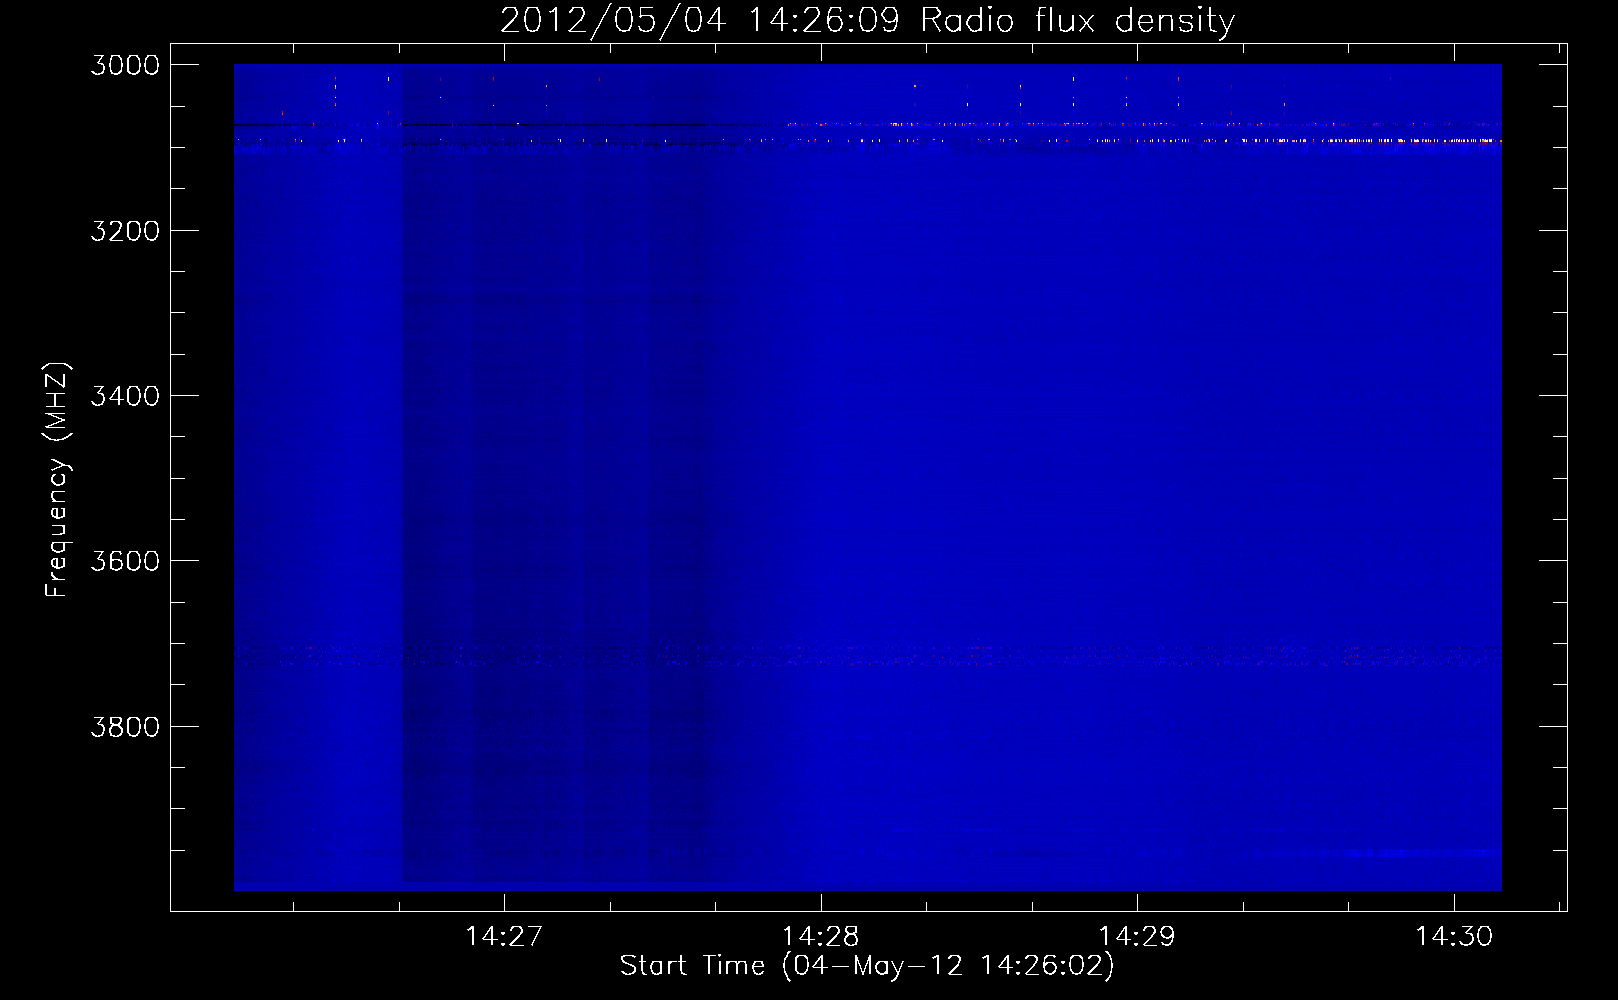Click the date '2012/05/04' in the plot title
Viewport: 1618px width, 1000px height.
[613, 20]
